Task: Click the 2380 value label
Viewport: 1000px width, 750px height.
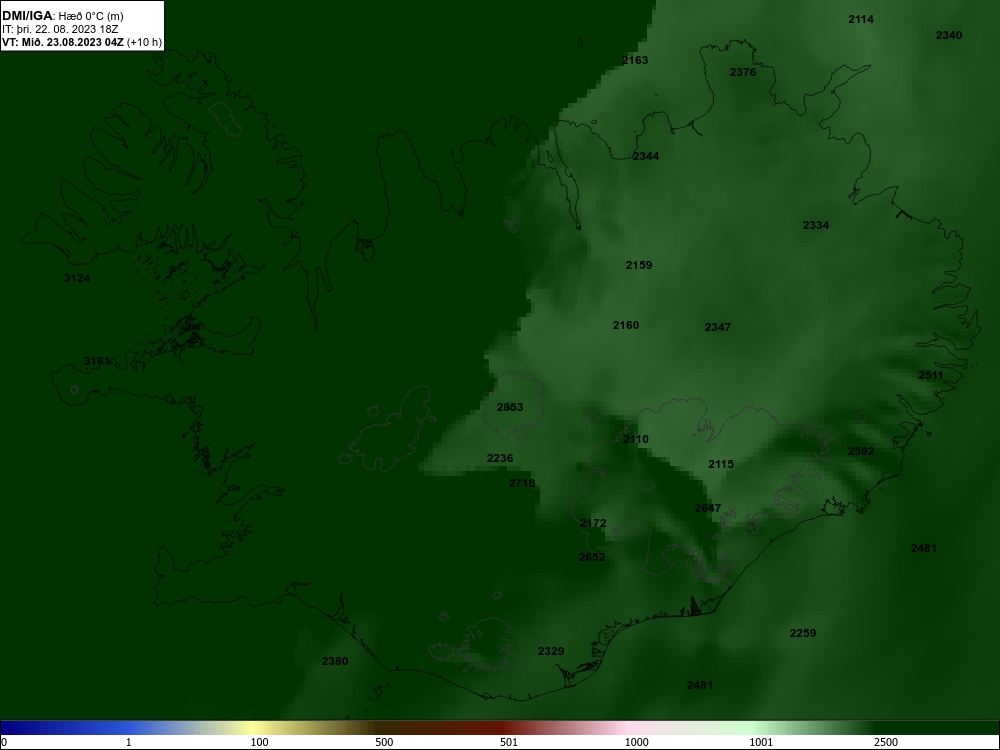Action: point(335,661)
